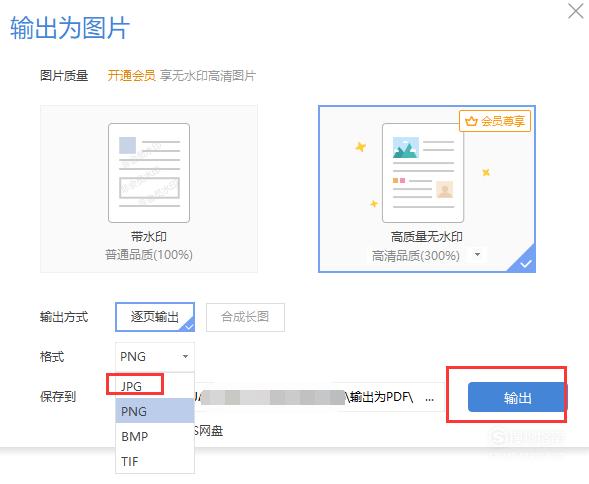Click the 带水印 document preview thumbnail
This screenshot has width=589, height=484.
[149, 172]
